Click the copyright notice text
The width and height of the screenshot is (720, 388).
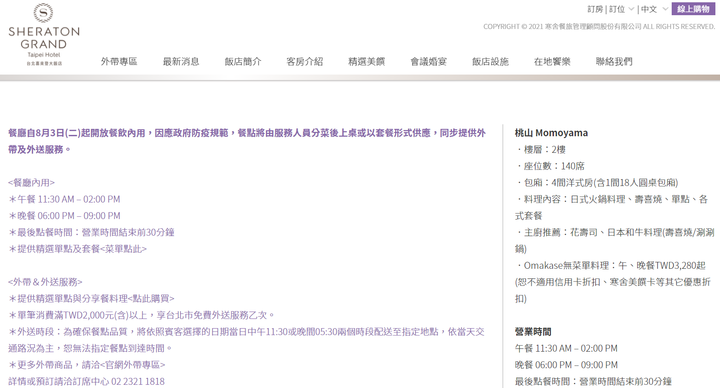pyautogui.click(x=599, y=27)
